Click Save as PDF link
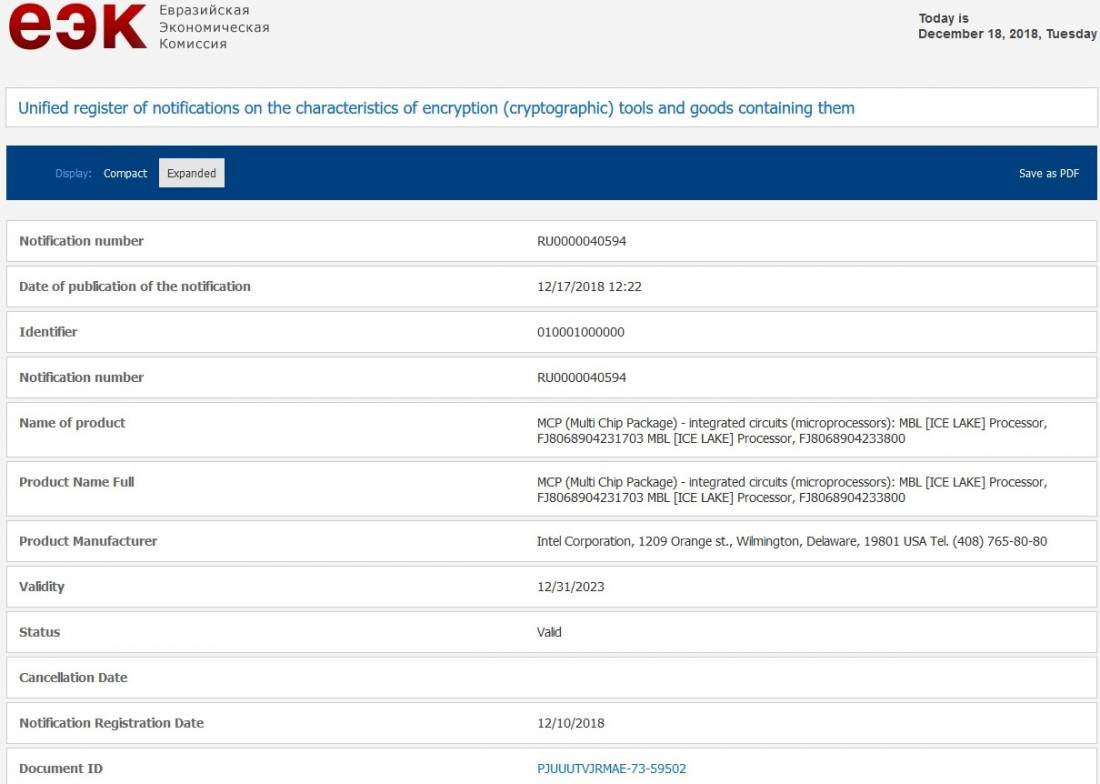This screenshot has width=1100, height=784. click(x=1049, y=173)
